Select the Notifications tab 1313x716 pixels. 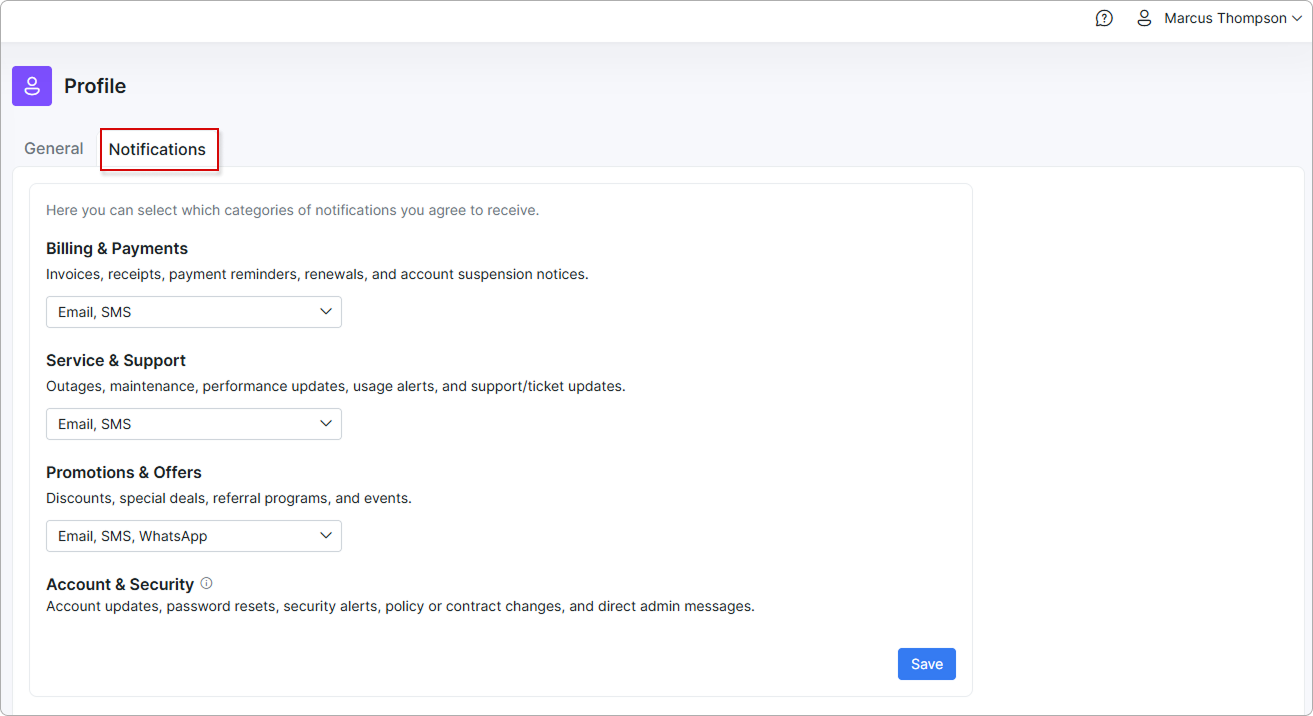[157, 149]
